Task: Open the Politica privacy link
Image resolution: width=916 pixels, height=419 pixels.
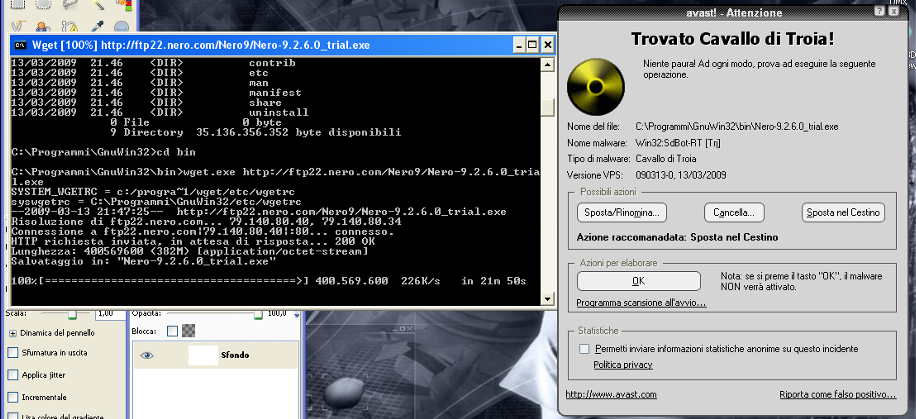Action: pos(623,365)
